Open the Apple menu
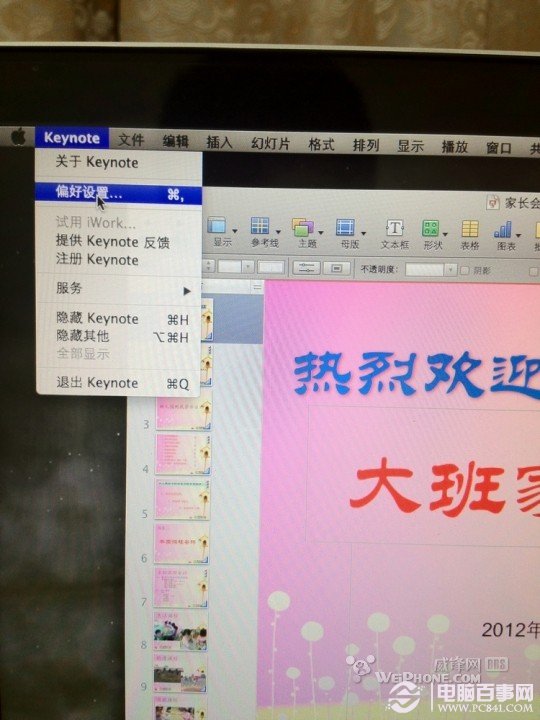Screen dimensions: 540x720 pos(18,136)
